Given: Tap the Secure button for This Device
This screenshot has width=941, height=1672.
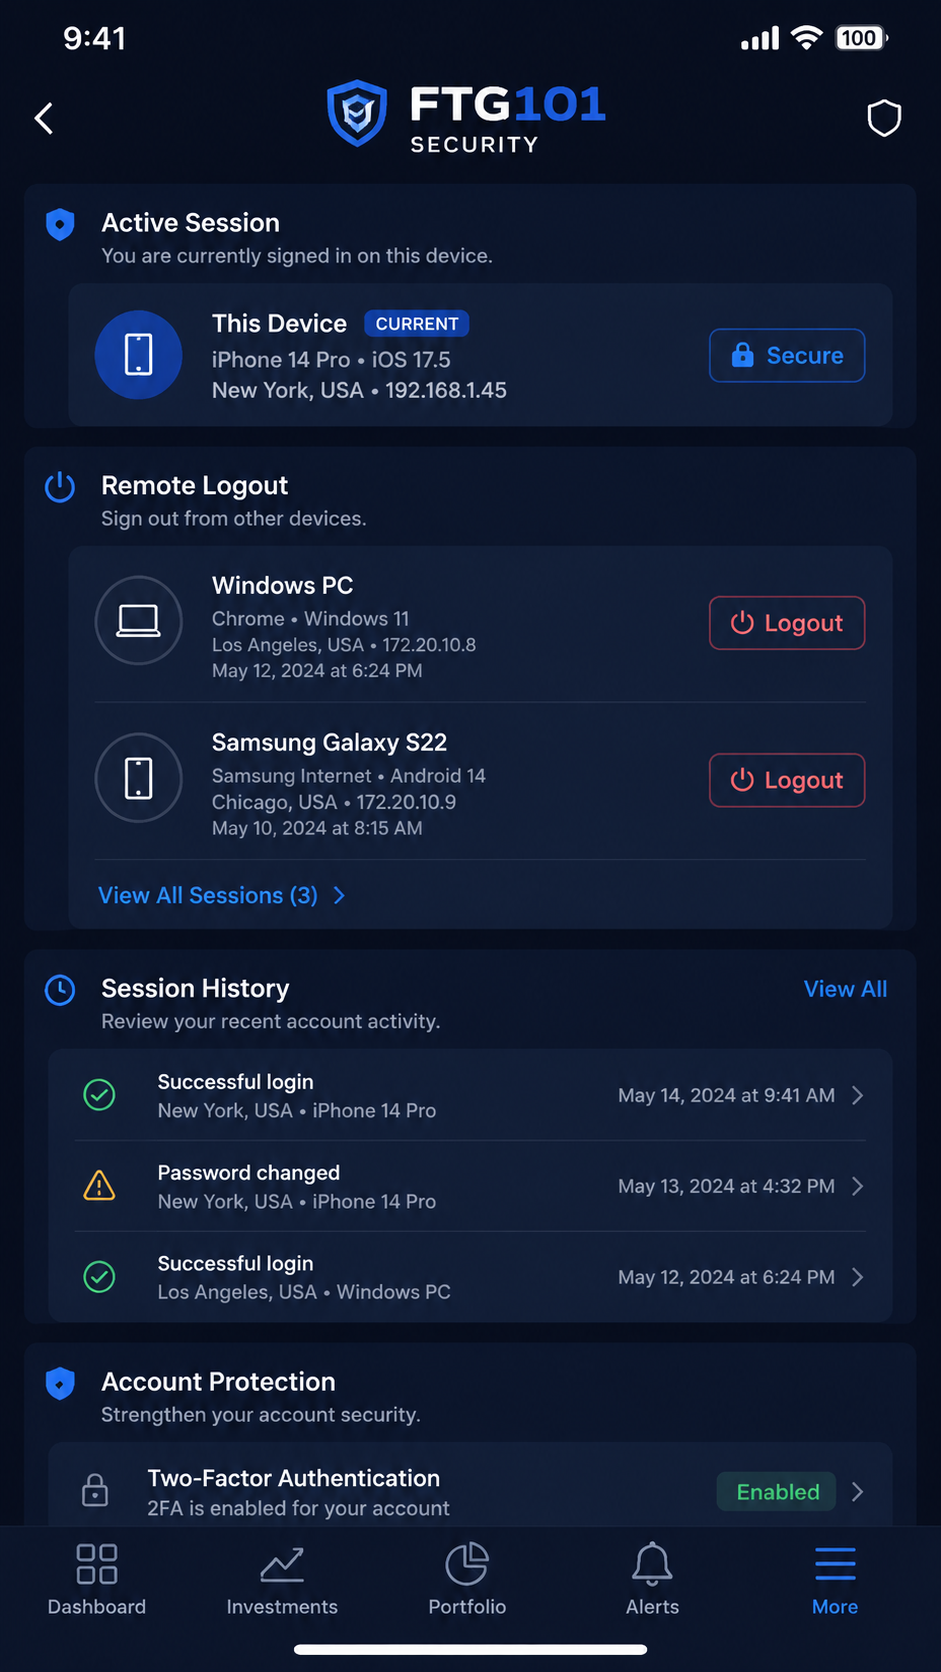Looking at the screenshot, I should pos(787,355).
